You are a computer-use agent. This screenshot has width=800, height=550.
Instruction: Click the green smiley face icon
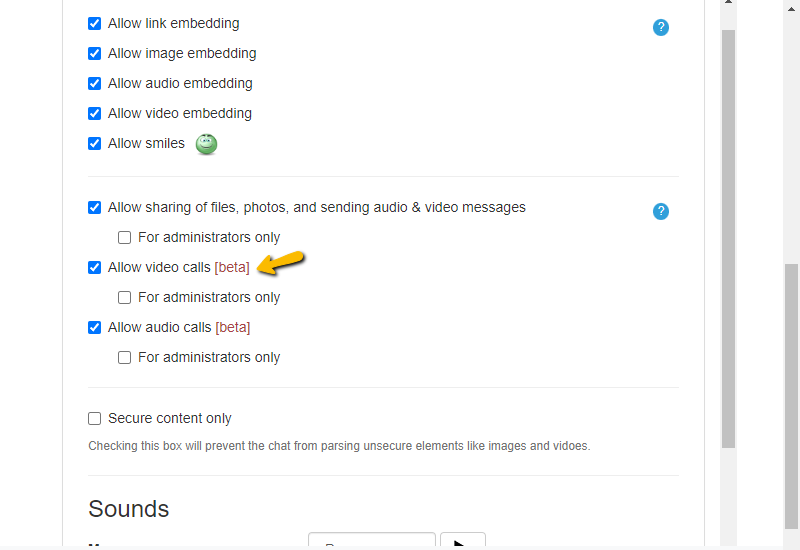tap(207, 144)
